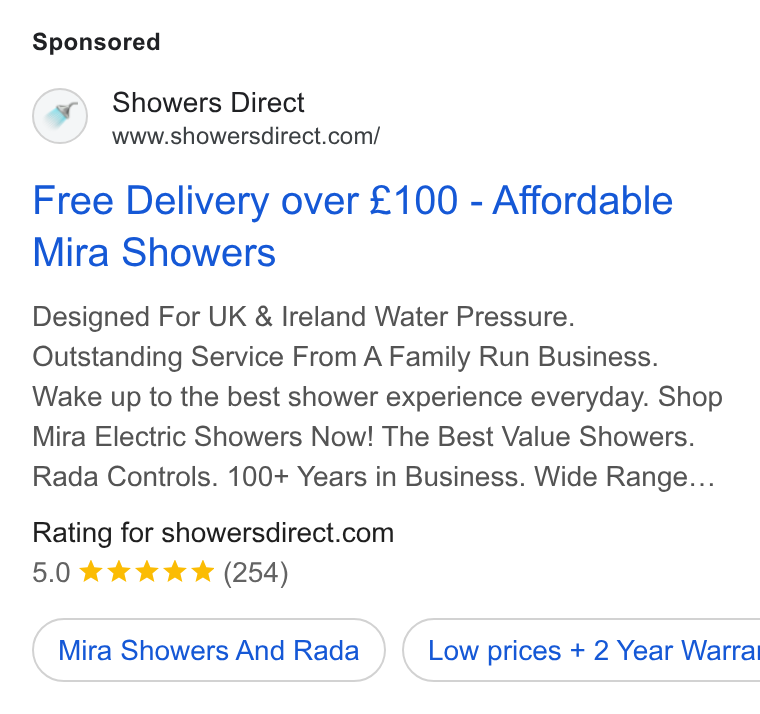This screenshot has width=760, height=714.
Task: Click the 'Mira Showers' headline second line
Action: [154, 253]
